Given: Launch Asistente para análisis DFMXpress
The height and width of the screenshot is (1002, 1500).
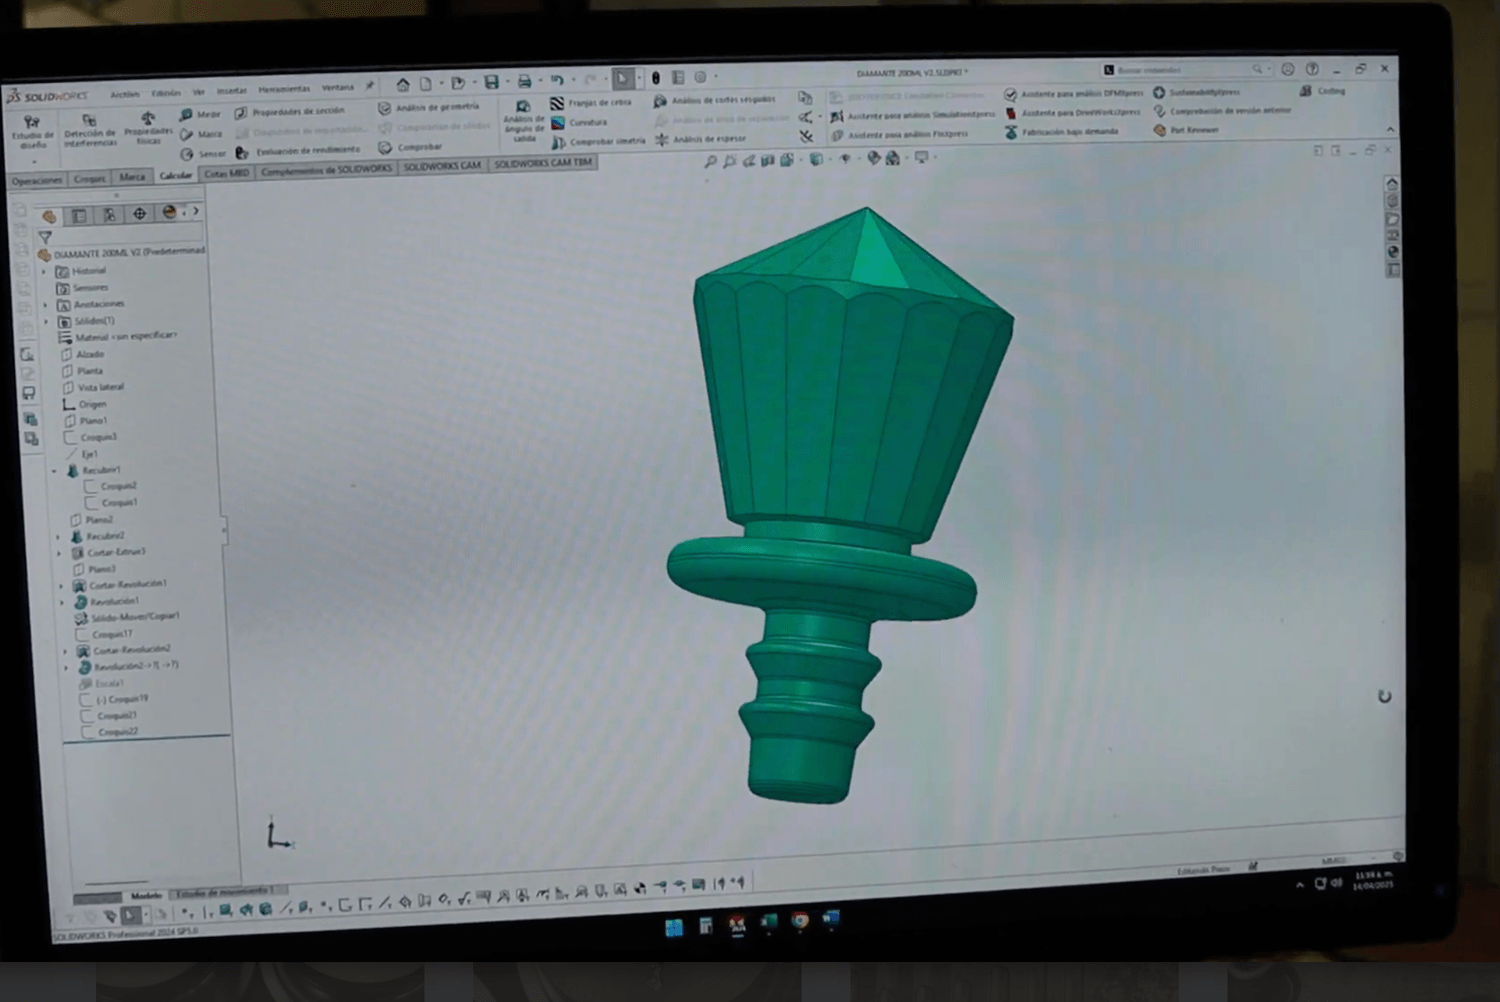Looking at the screenshot, I should click(1073, 94).
